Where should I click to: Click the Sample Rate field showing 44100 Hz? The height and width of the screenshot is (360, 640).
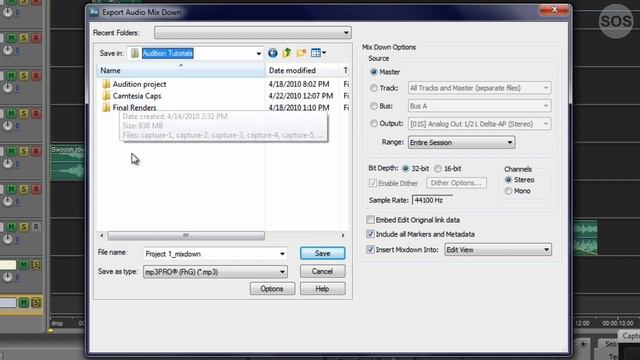(x=432, y=200)
